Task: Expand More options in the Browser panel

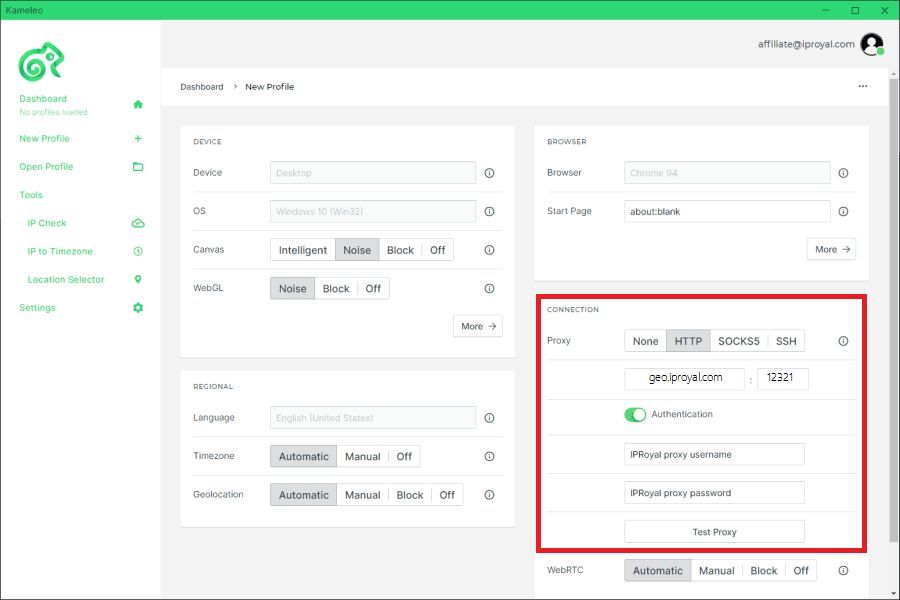Action: point(832,249)
